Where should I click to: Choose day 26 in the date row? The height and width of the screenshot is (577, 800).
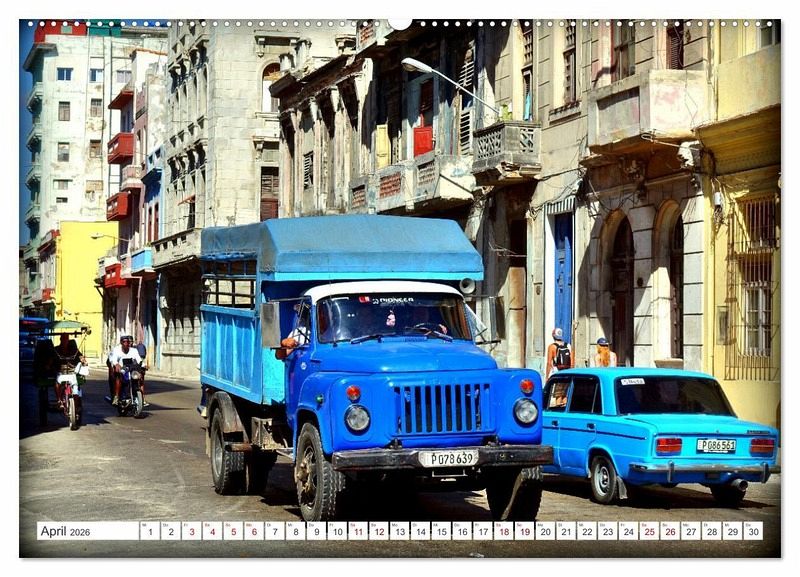pos(669,531)
